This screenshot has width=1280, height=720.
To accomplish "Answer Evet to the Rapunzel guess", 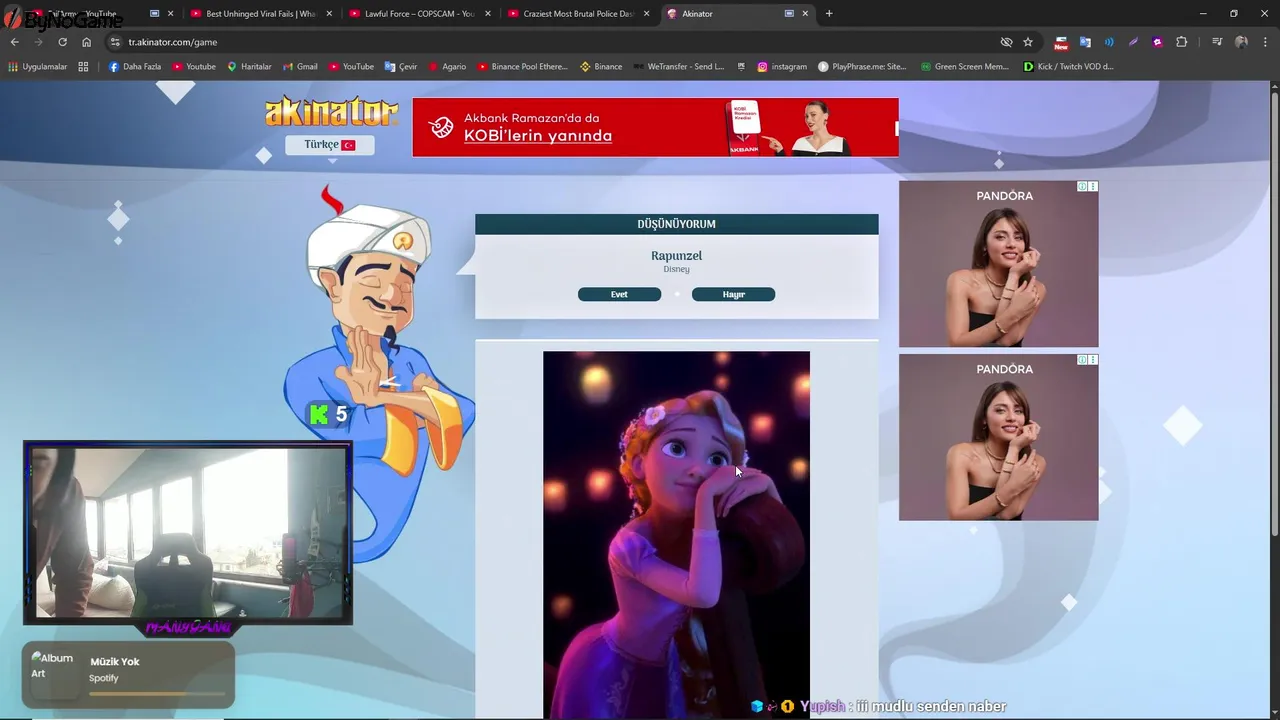I will tap(619, 294).
